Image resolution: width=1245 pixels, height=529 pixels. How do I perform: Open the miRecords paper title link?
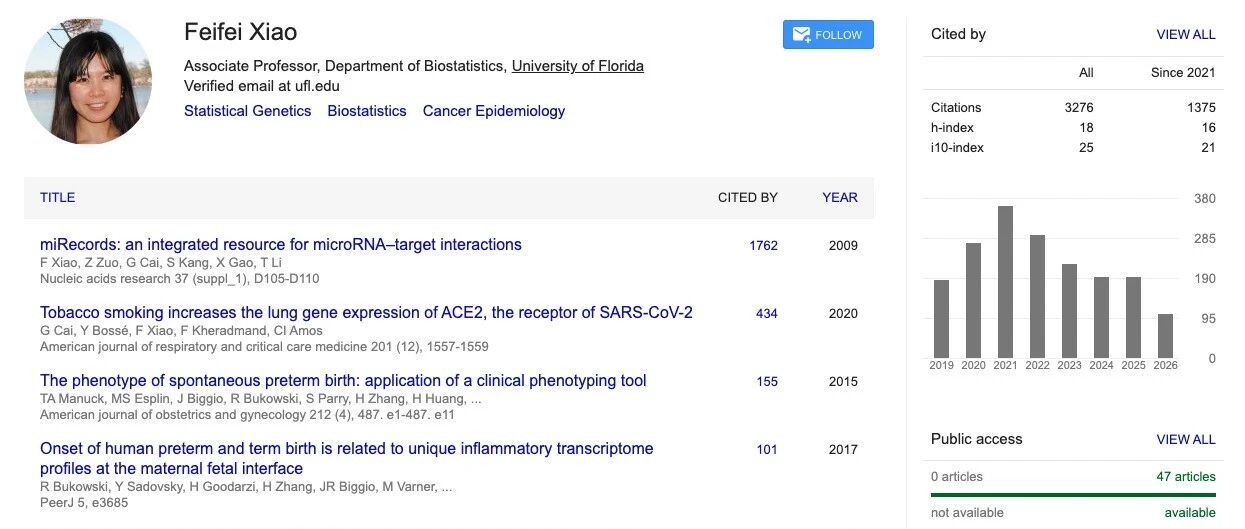click(x=281, y=245)
